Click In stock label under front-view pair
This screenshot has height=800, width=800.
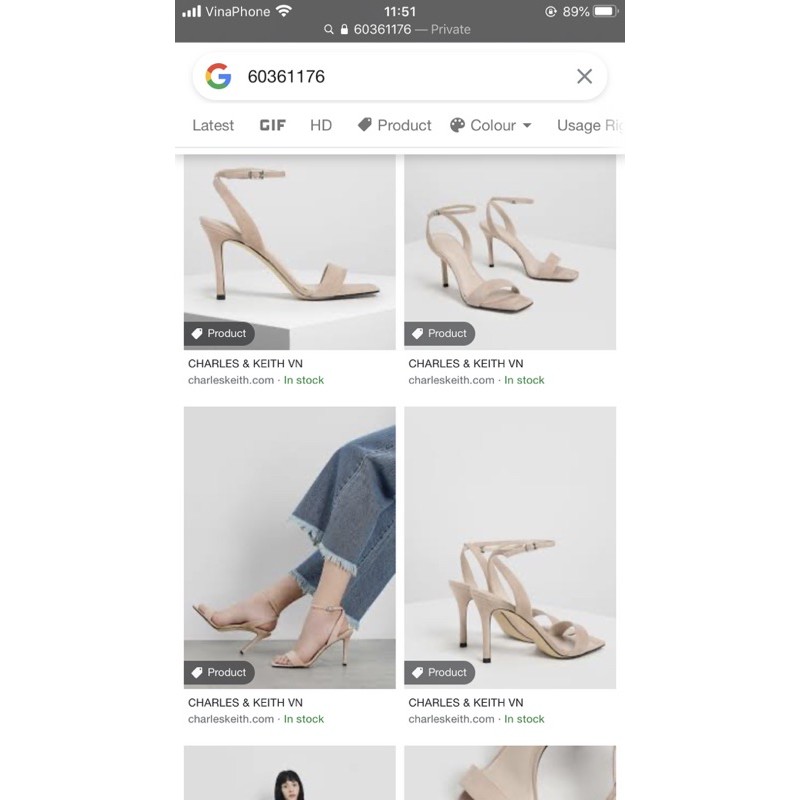(x=524, y=380)
